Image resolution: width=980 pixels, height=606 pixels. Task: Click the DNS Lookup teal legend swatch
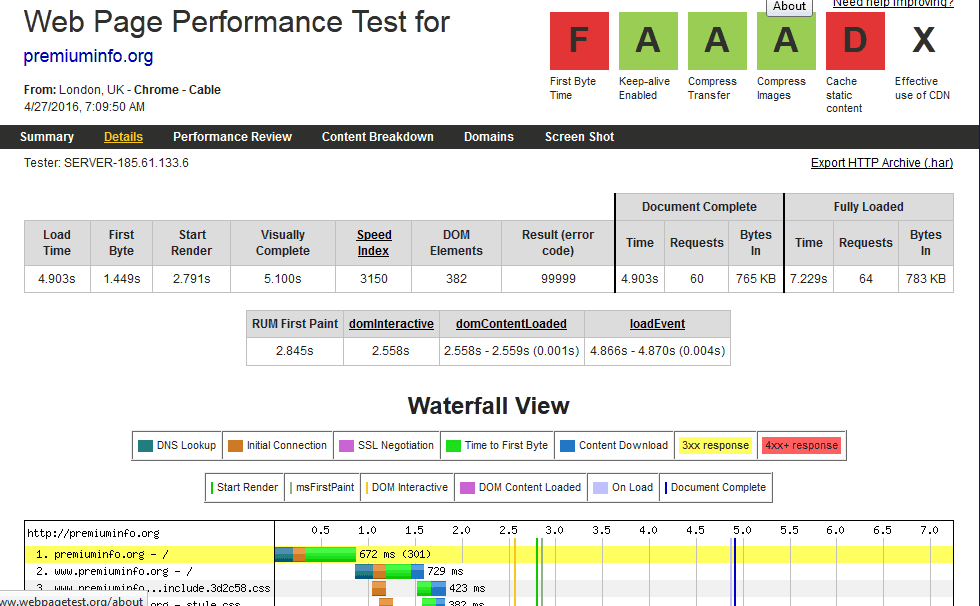(145, 446)
